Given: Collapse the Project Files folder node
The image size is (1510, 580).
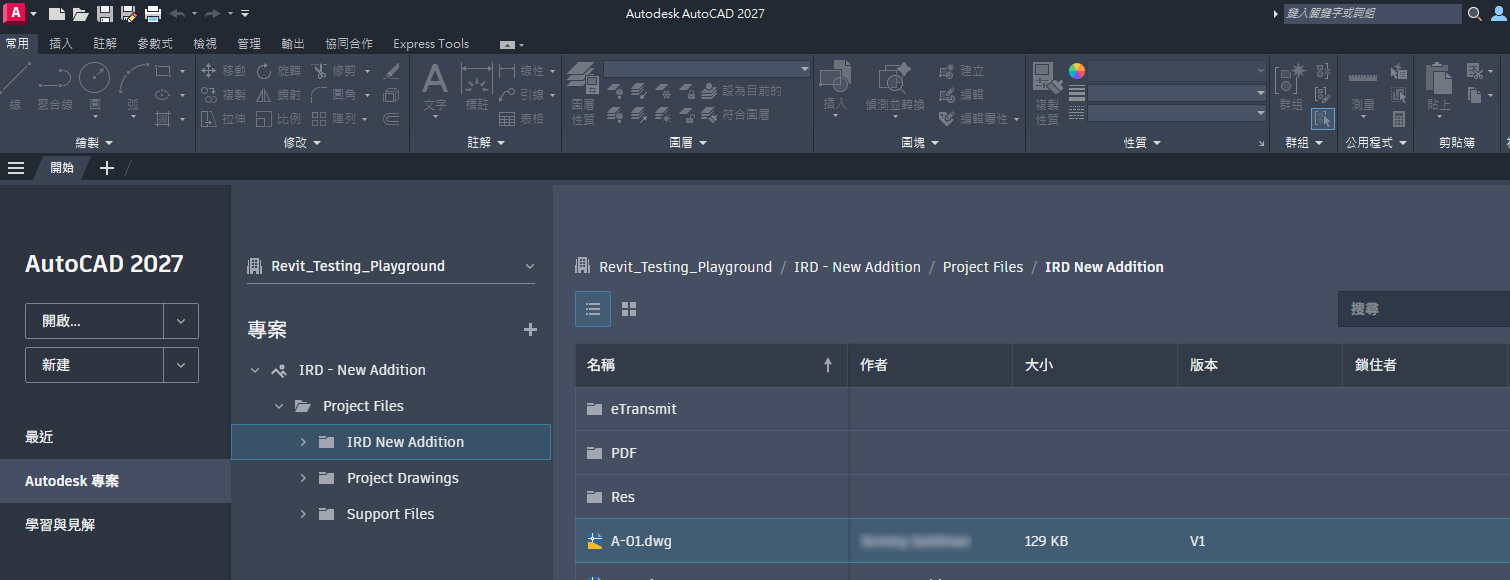Looking at the screenshot, I should coord(279,406).
